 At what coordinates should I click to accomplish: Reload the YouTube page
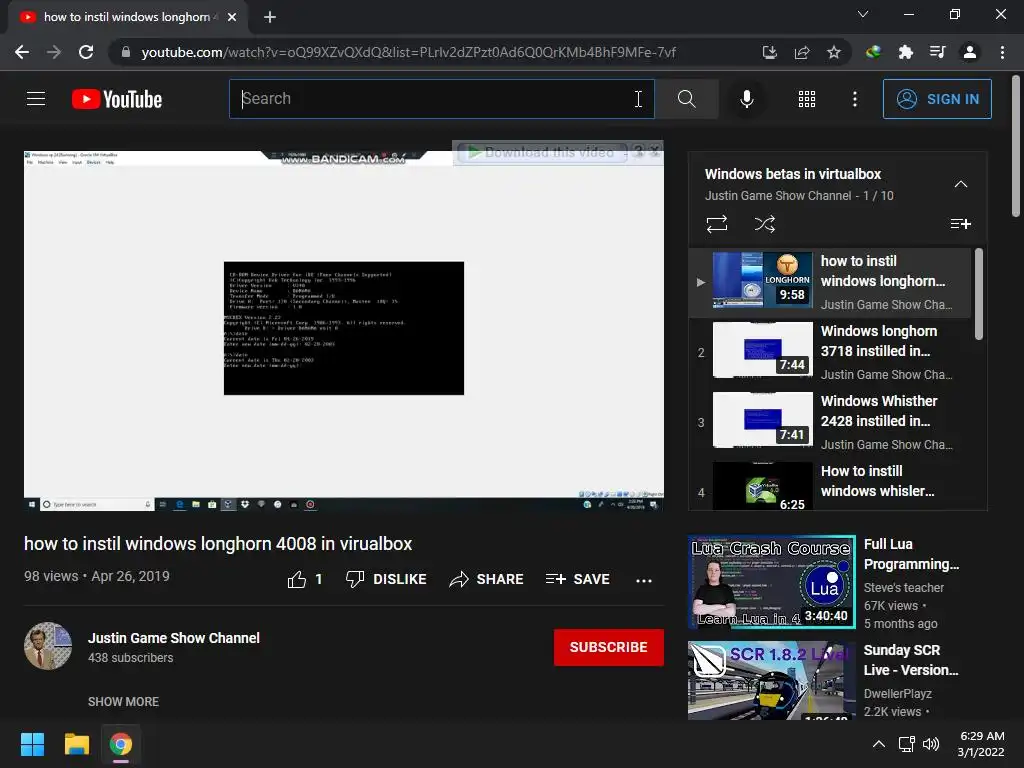tap(86, 52)
